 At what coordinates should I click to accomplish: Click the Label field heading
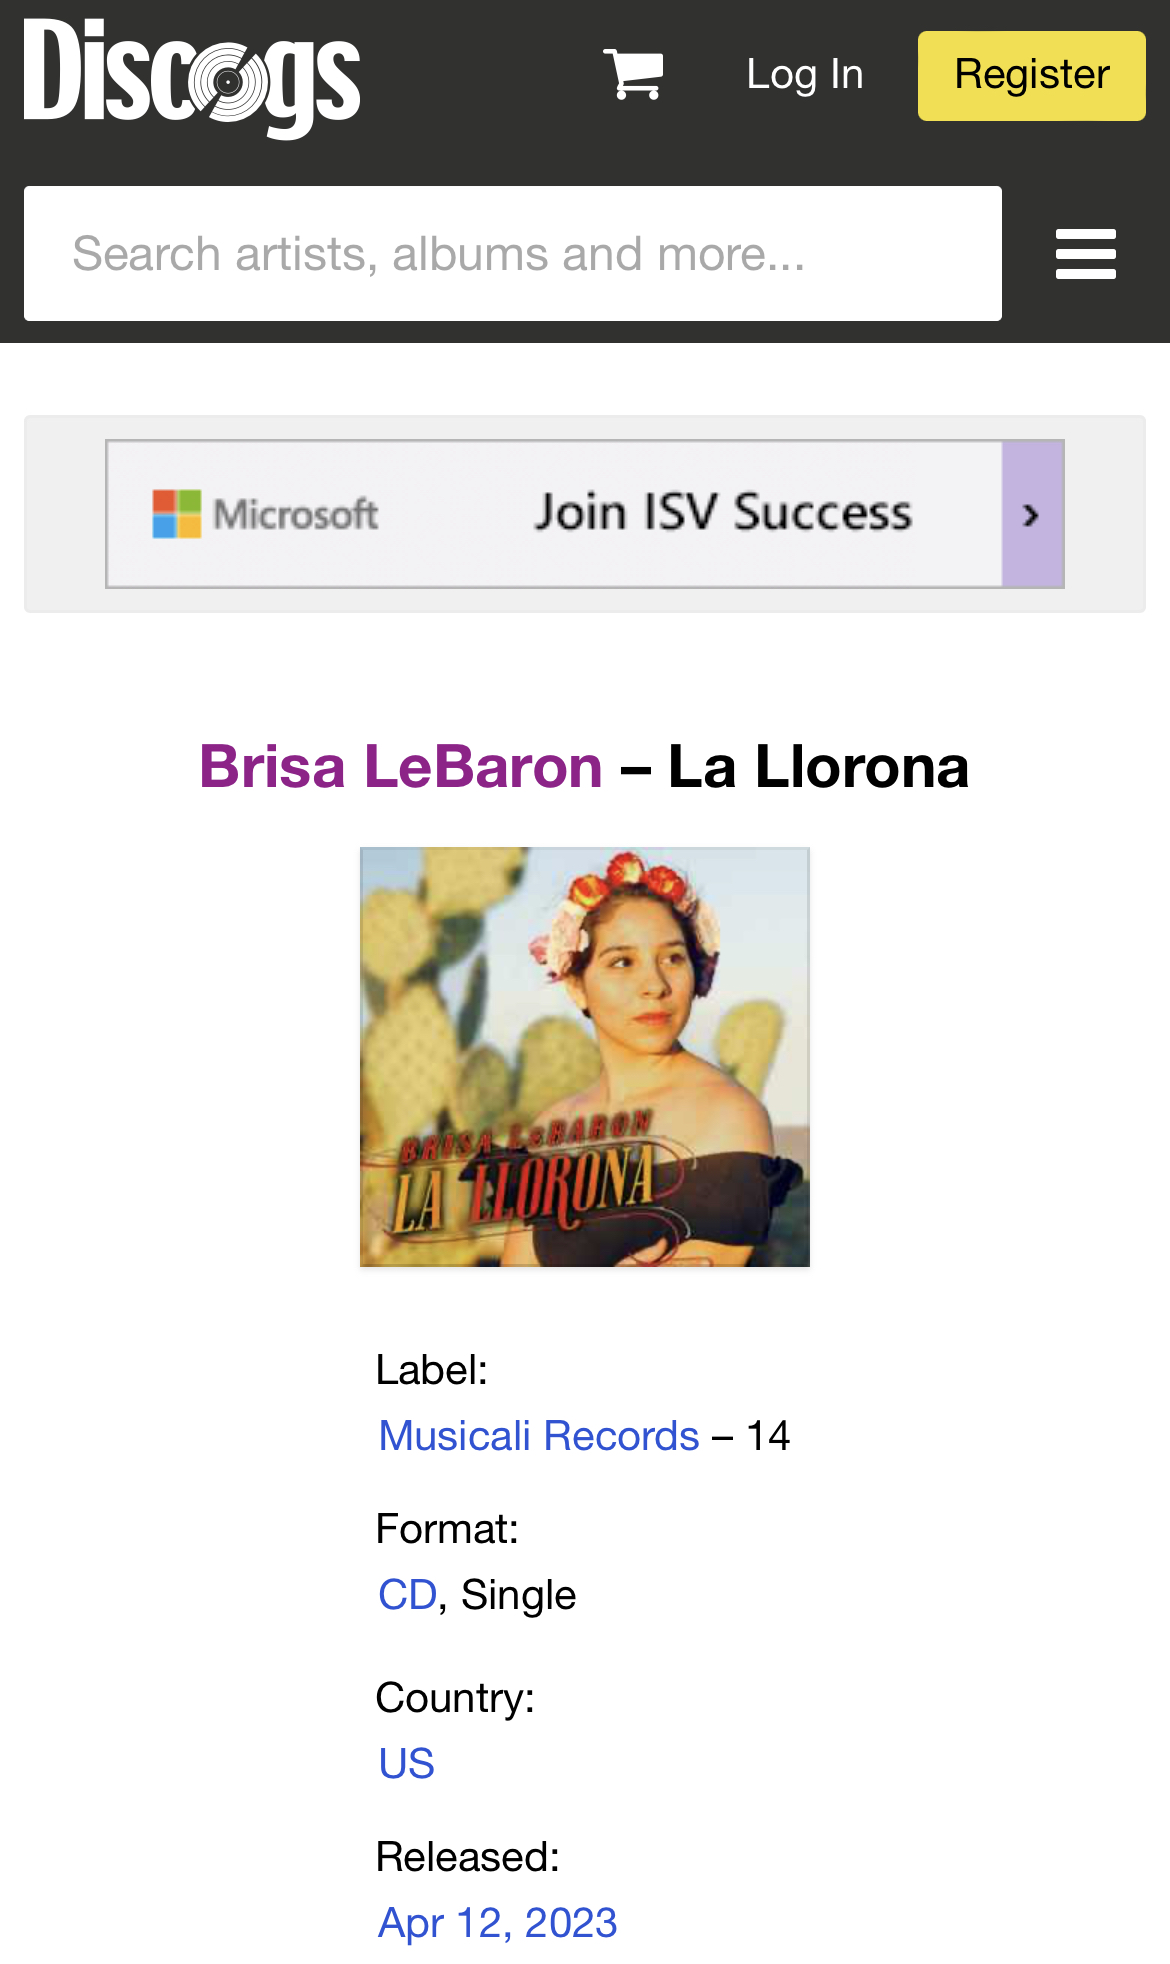(x=432, y=1370)
